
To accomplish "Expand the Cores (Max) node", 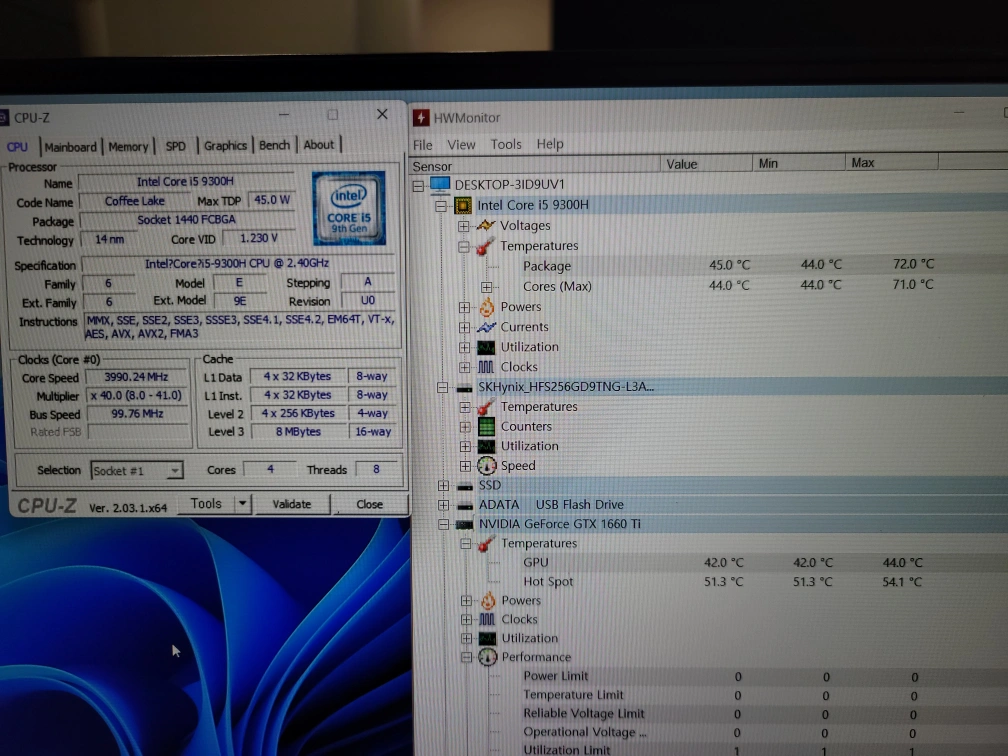I will click(487, 287).
